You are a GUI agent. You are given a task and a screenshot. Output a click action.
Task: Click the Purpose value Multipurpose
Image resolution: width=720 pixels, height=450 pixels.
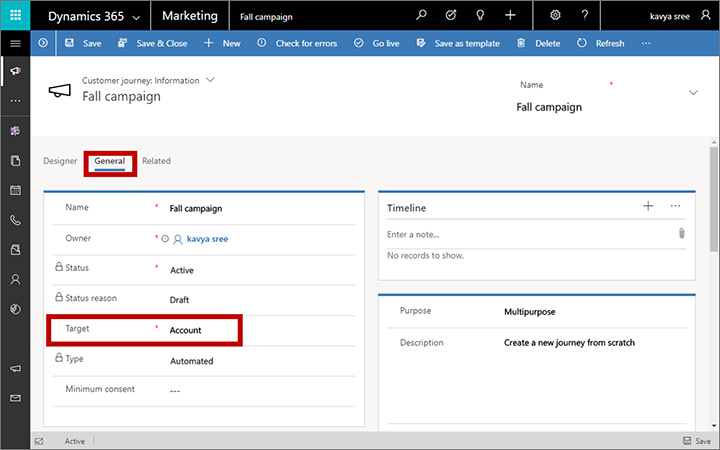click(529, 312)
